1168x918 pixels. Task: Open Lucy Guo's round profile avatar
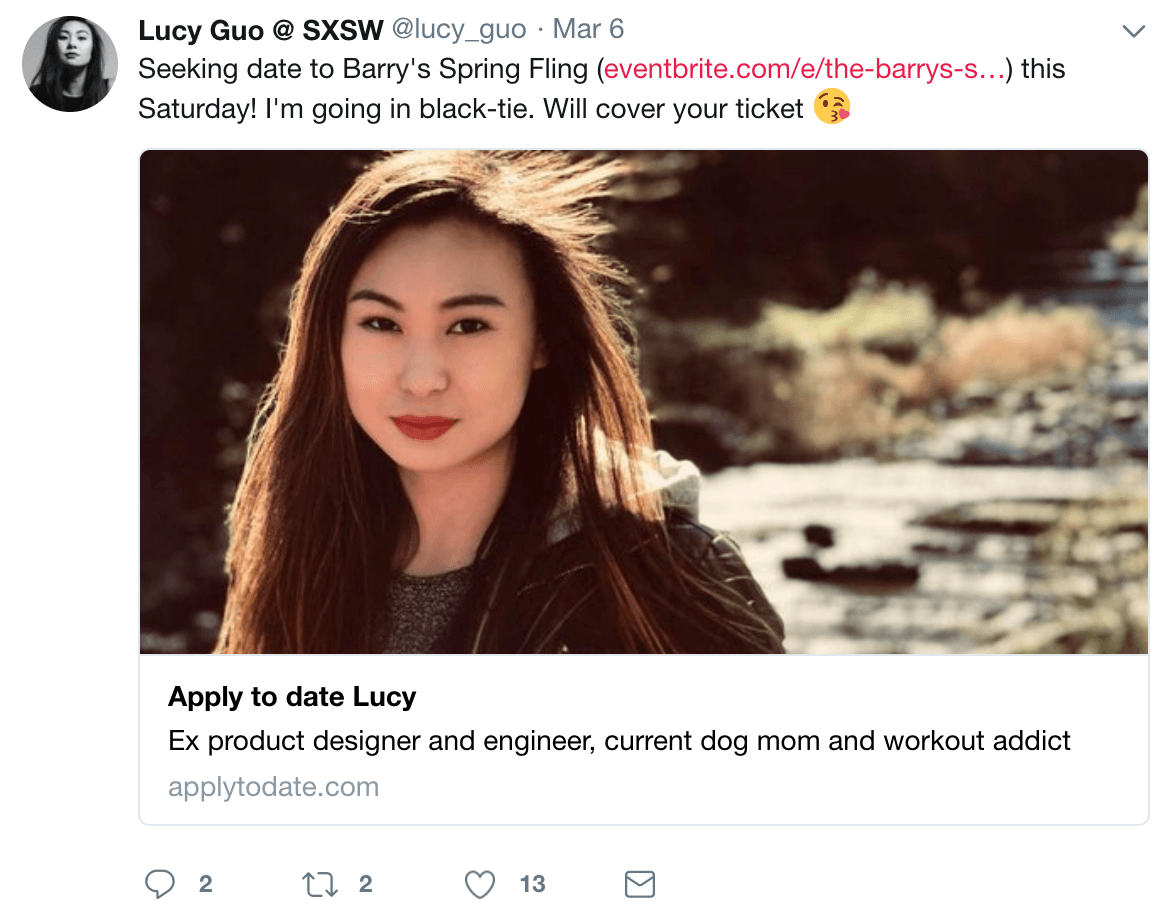70,64
